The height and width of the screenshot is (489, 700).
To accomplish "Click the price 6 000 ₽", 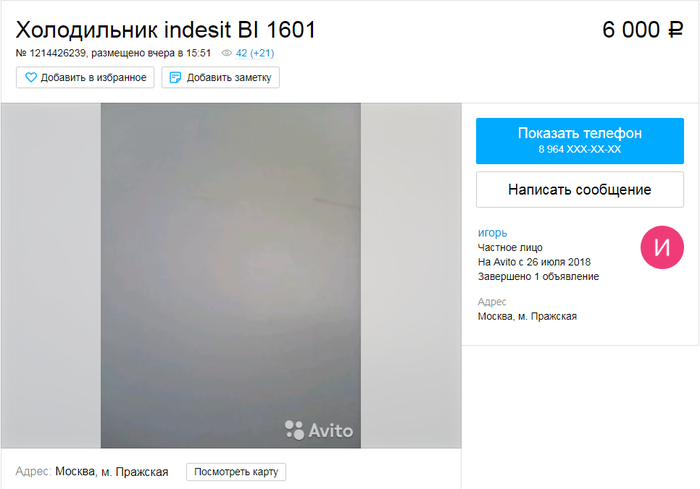I will [642, 30].
